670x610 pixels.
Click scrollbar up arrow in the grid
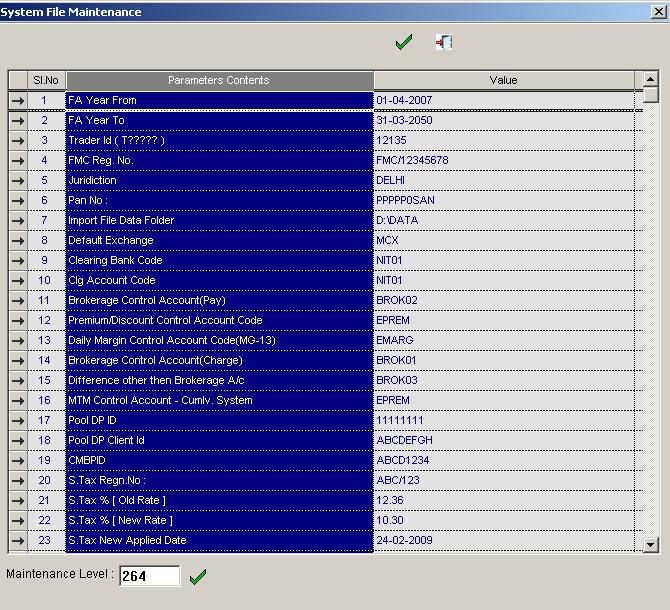pos(651,79)
